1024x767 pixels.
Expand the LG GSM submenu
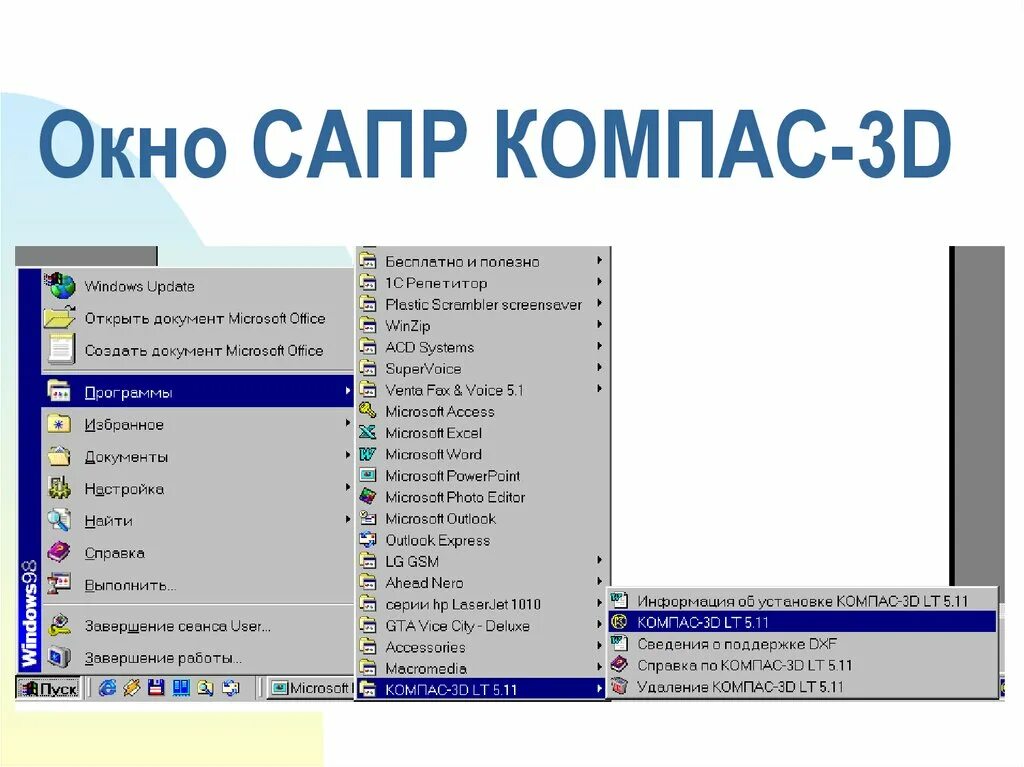tap(481, 561)
